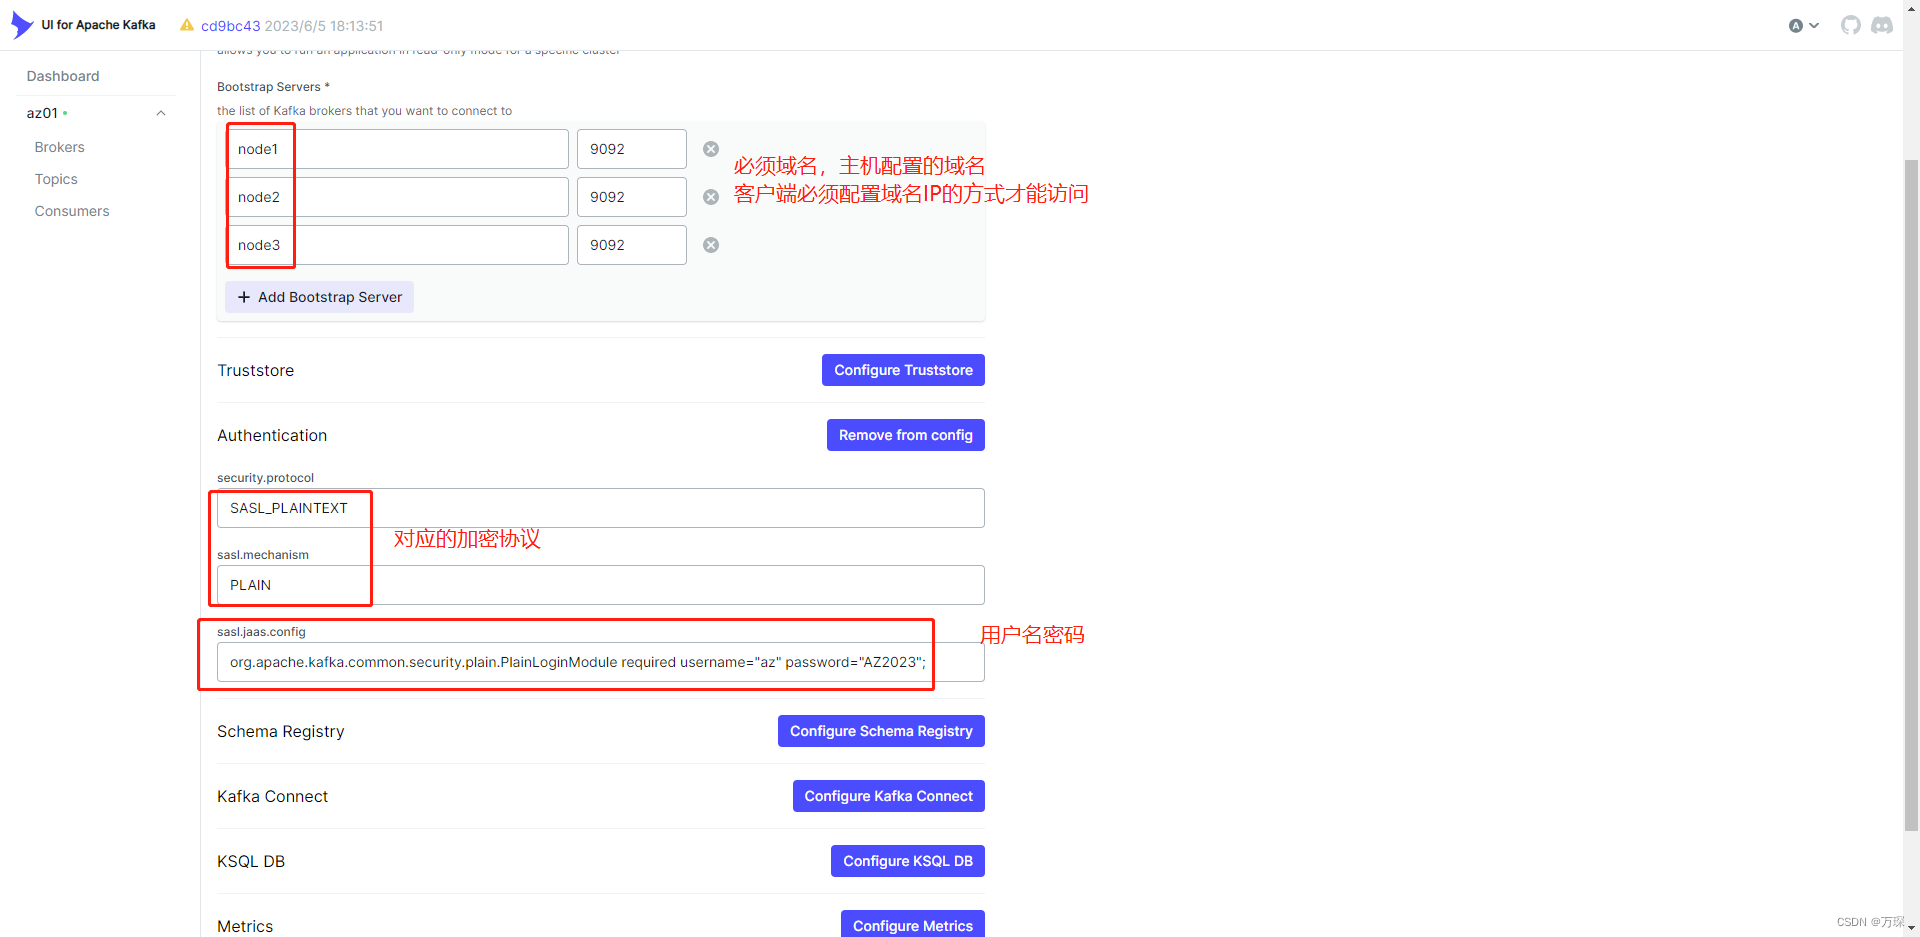This screenshot has width=1920, height=937.
Task: Click the scrollbar down arrow
Action: [x=1911, y=928]
